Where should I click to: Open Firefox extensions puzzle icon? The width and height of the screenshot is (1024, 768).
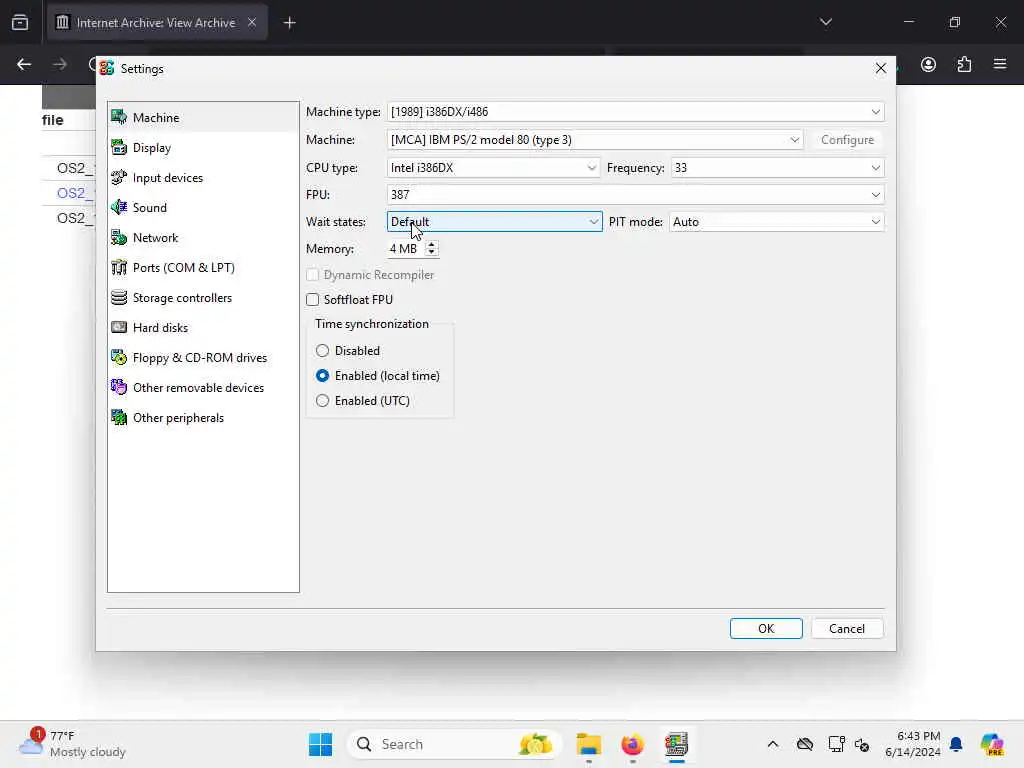964,64
